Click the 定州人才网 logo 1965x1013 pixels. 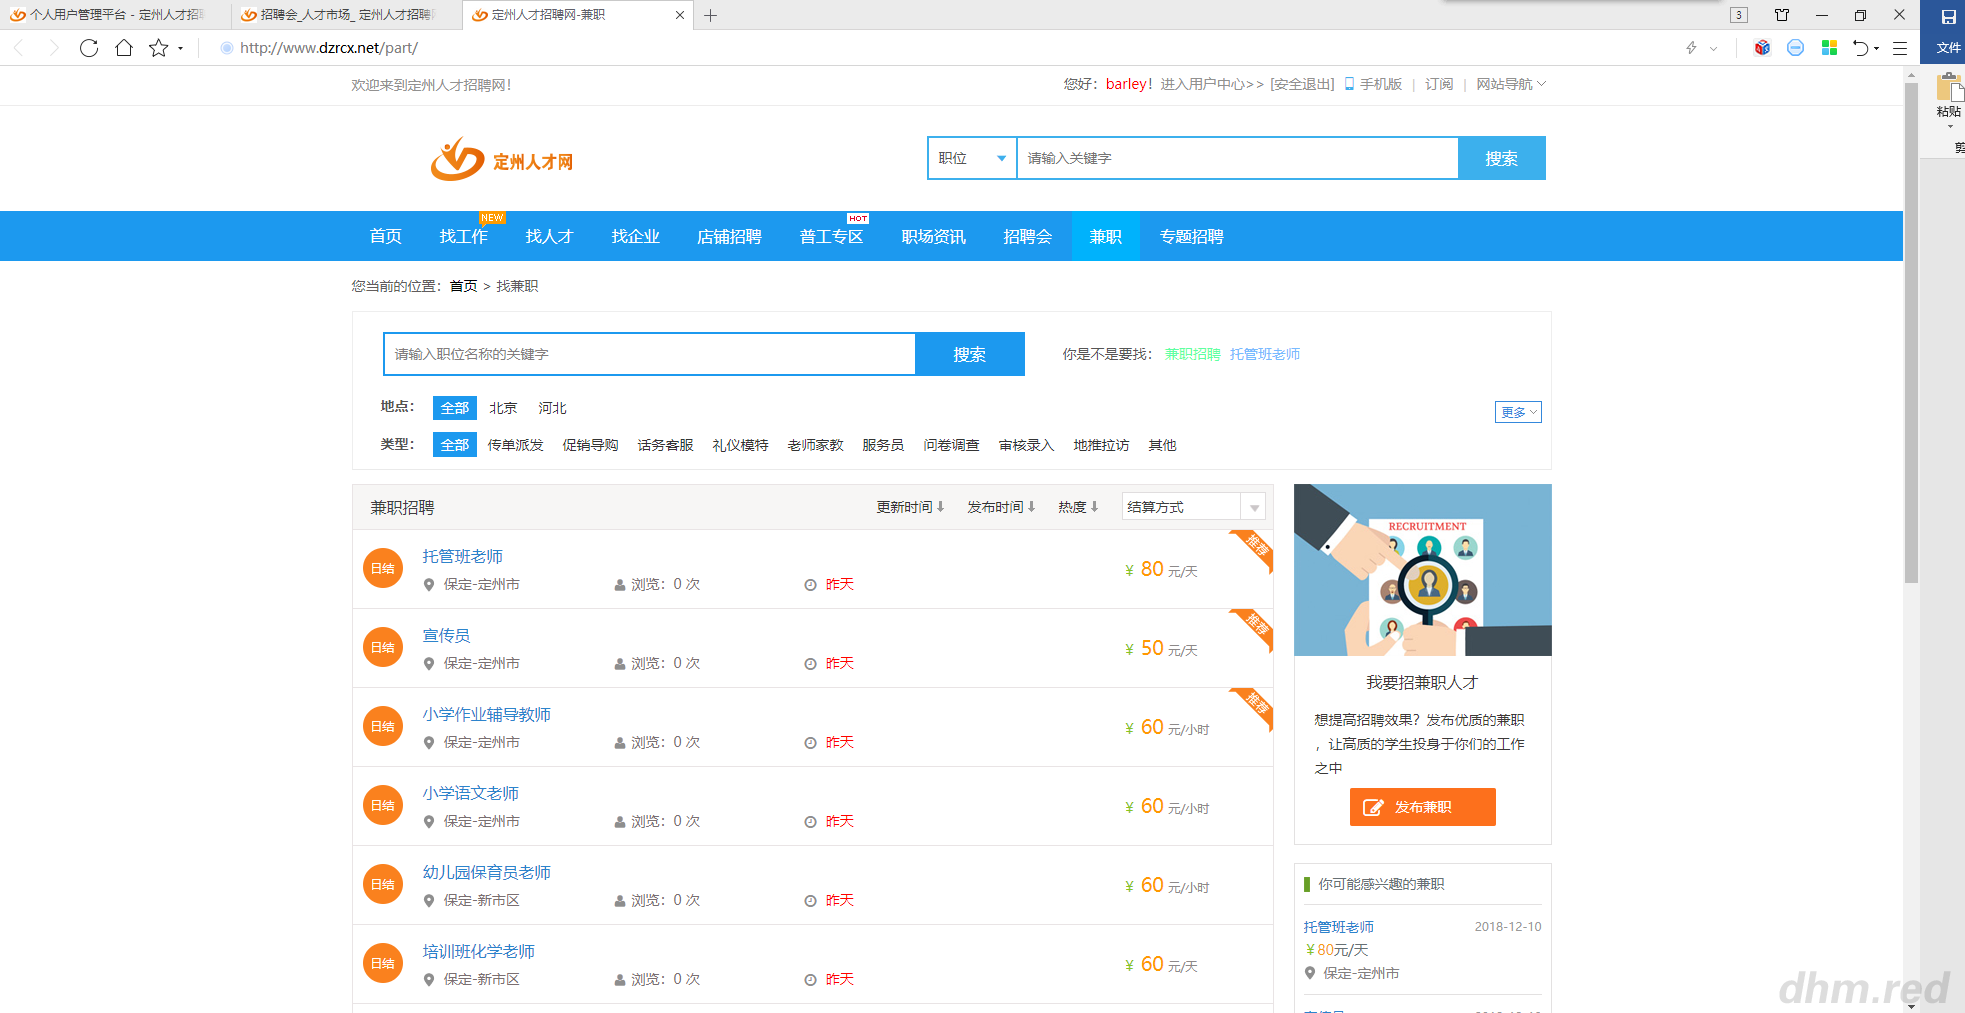[x=502, y=159]
